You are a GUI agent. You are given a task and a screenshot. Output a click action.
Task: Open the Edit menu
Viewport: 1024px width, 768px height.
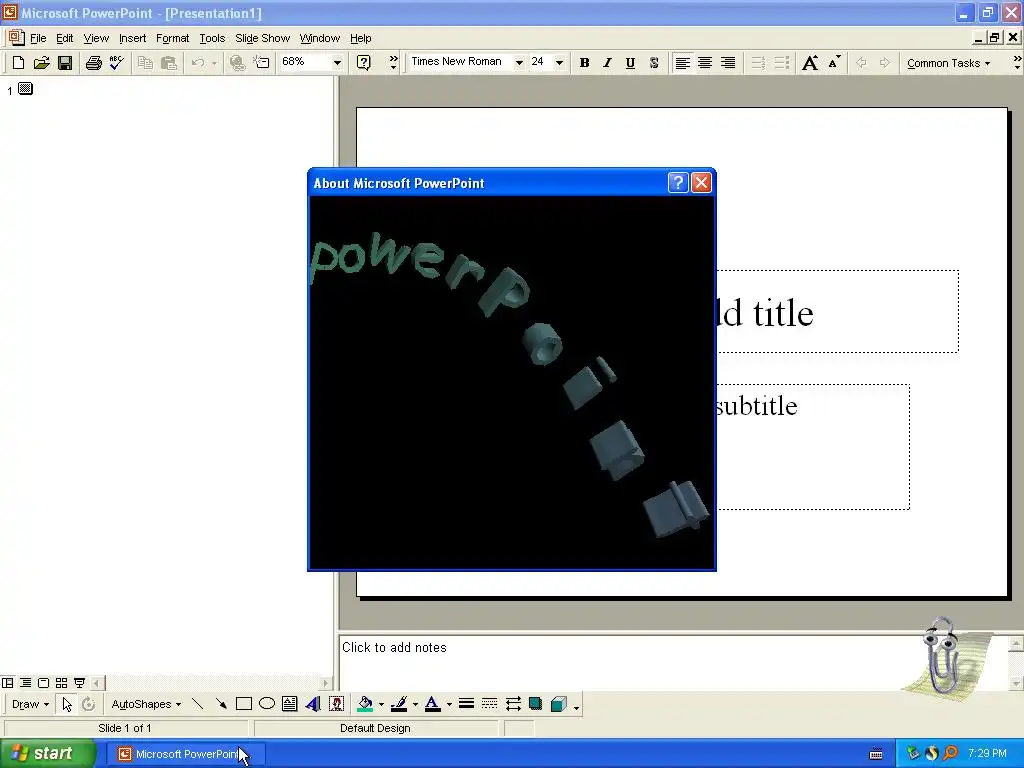(x=65, y=38)
